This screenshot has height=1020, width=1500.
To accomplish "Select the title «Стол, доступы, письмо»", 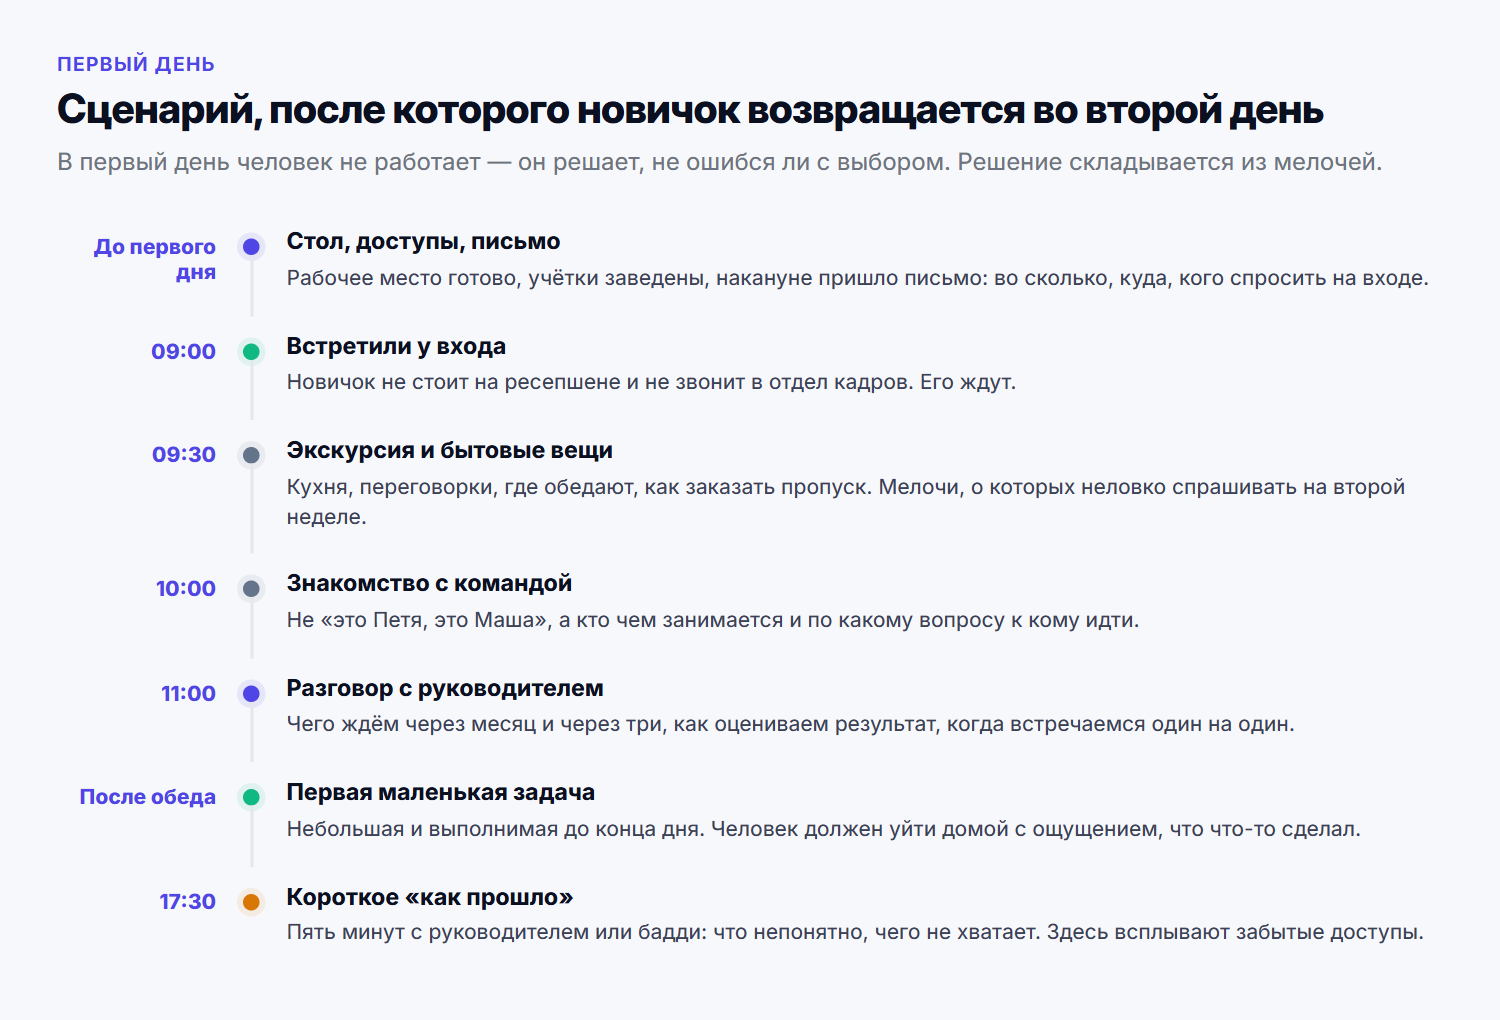I will (x=423, y=241).
